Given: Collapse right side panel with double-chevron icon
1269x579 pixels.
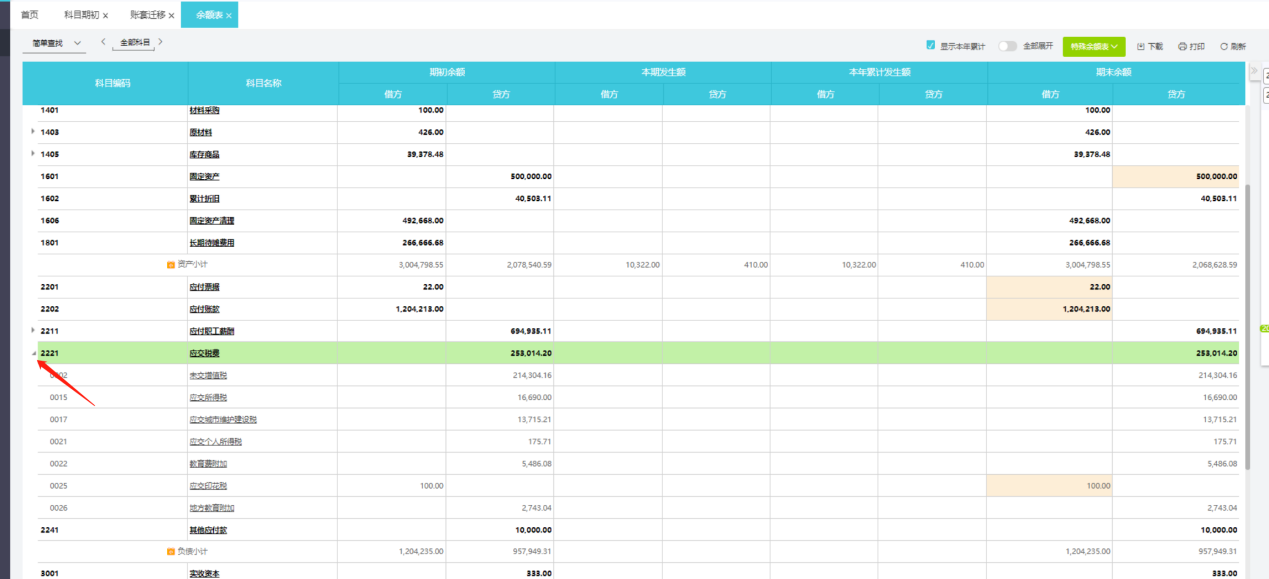Looking at the screenshot, I should click(1255, 72).
